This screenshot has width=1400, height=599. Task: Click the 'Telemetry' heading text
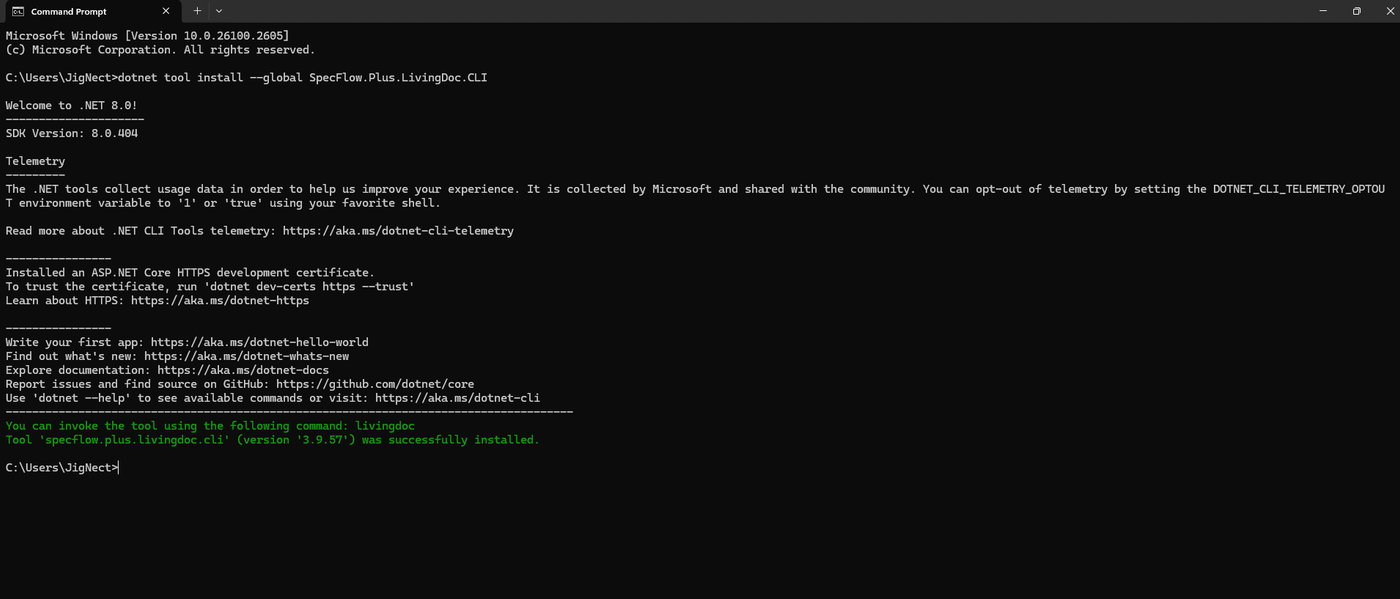pos(35,161)
